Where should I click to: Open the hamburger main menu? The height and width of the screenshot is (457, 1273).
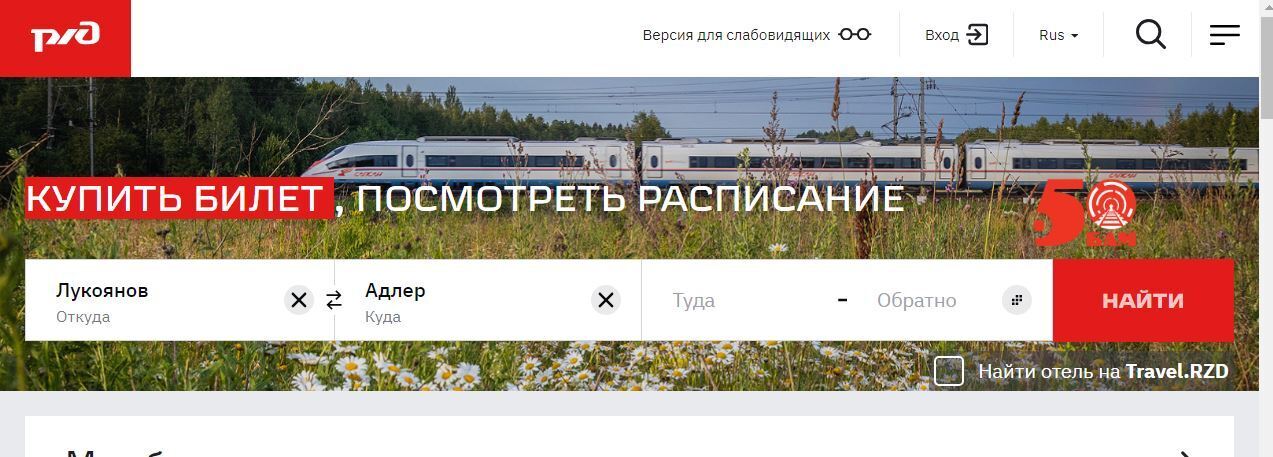pyautogui.click(x=1225, y=35)
